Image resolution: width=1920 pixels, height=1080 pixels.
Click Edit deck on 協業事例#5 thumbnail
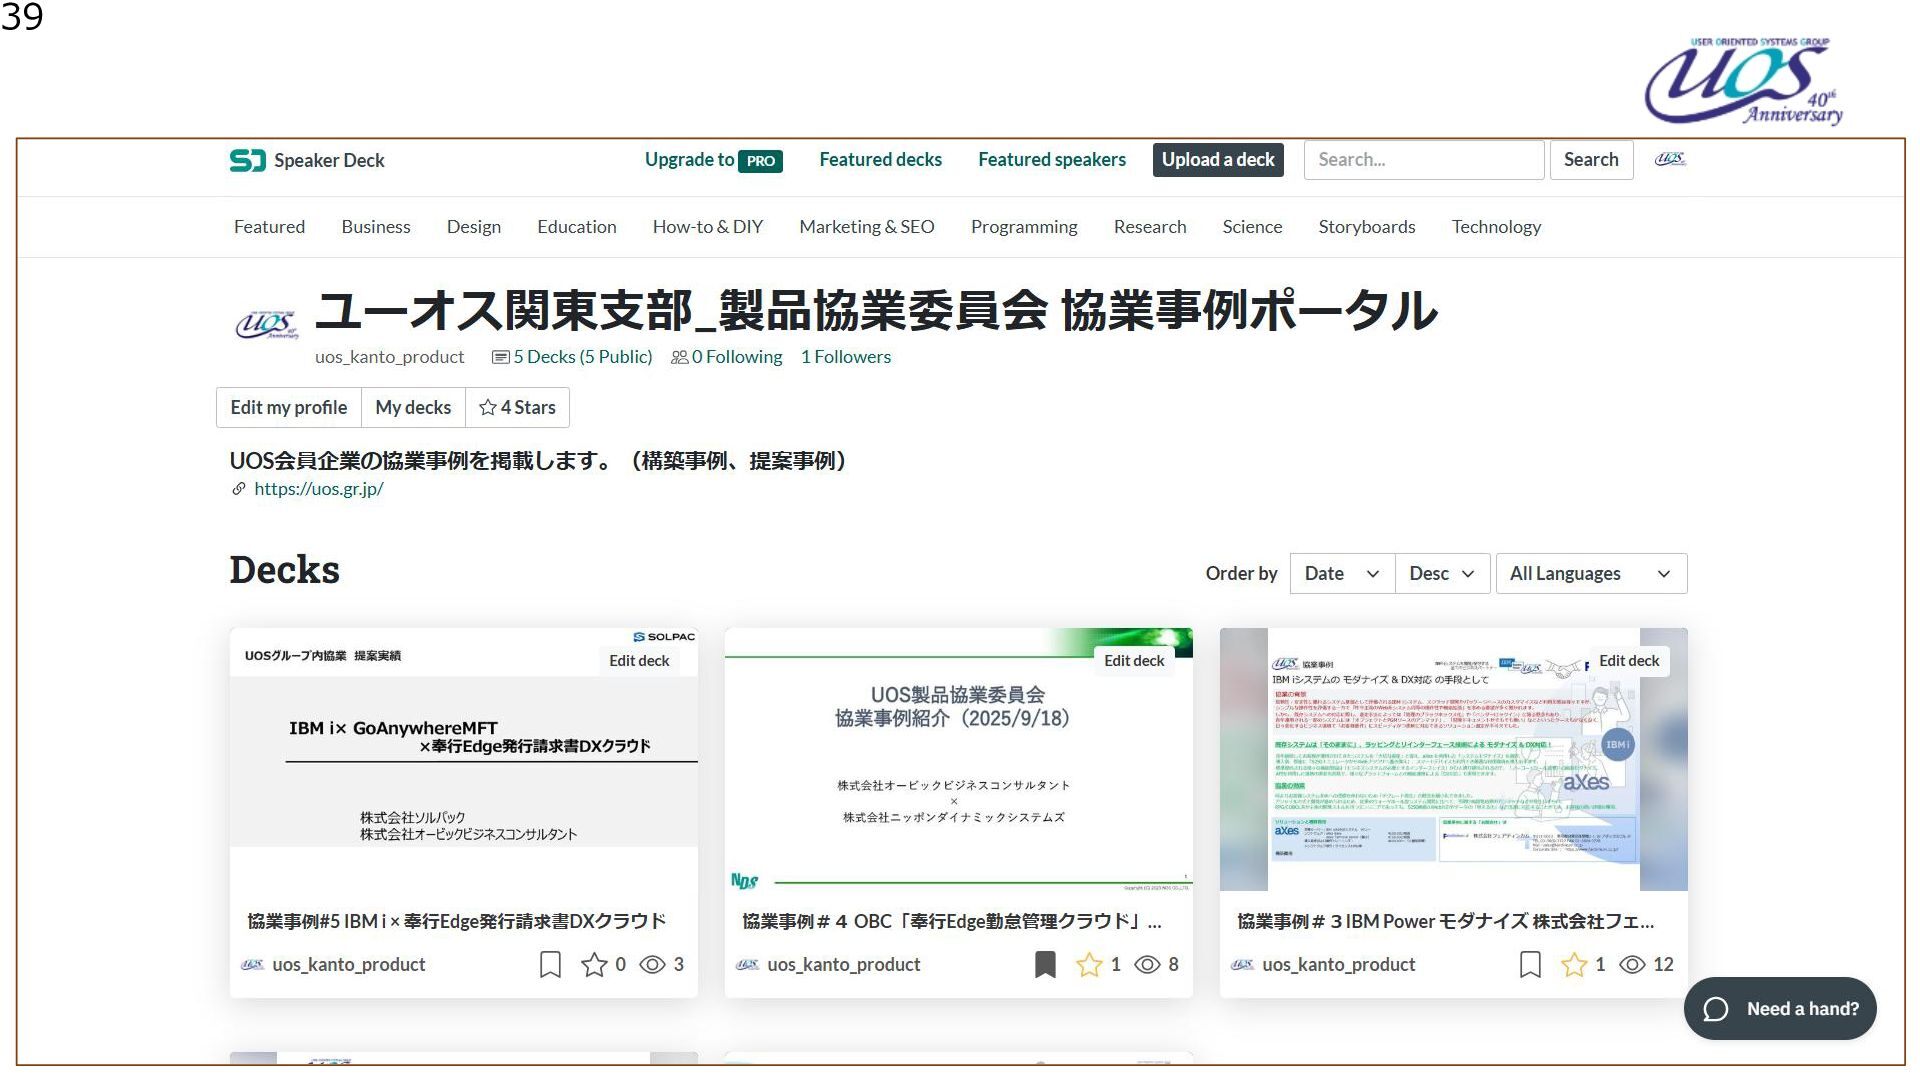tap(639, 661)
